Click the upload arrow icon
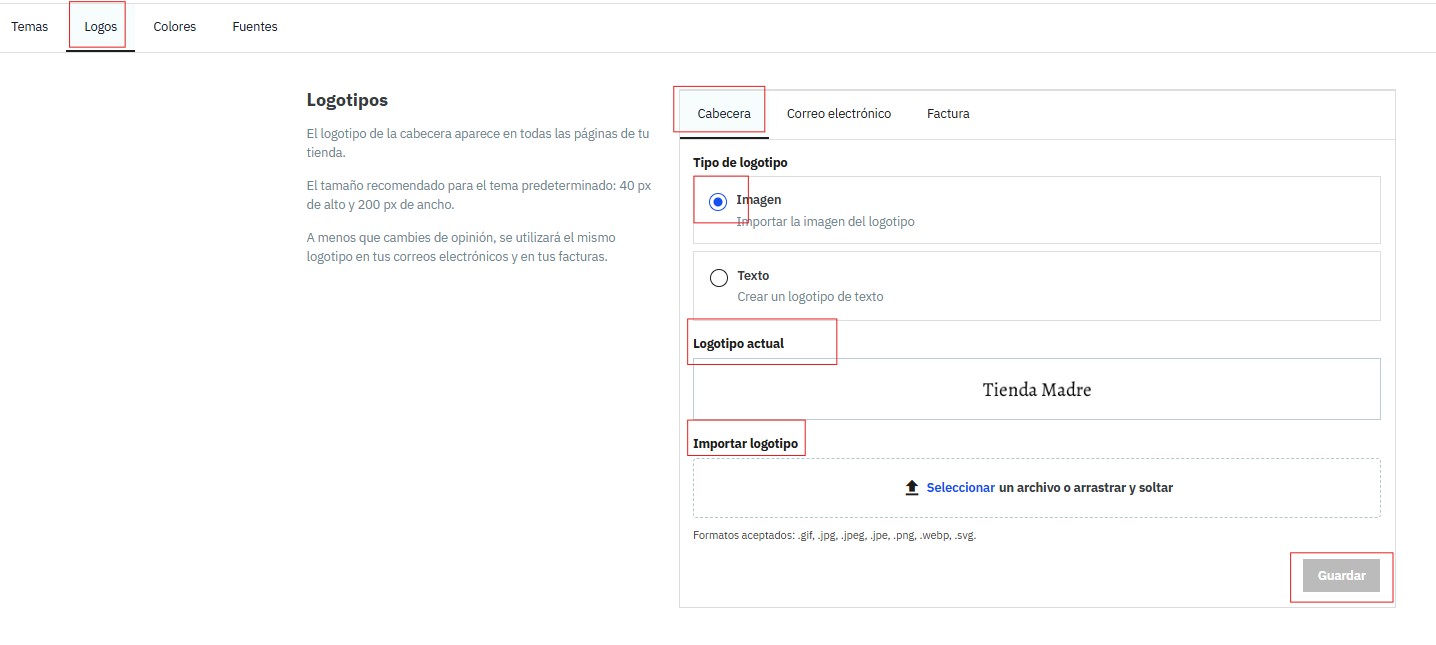Screen dimensions: 1436x645 click(x=911, y=488)
